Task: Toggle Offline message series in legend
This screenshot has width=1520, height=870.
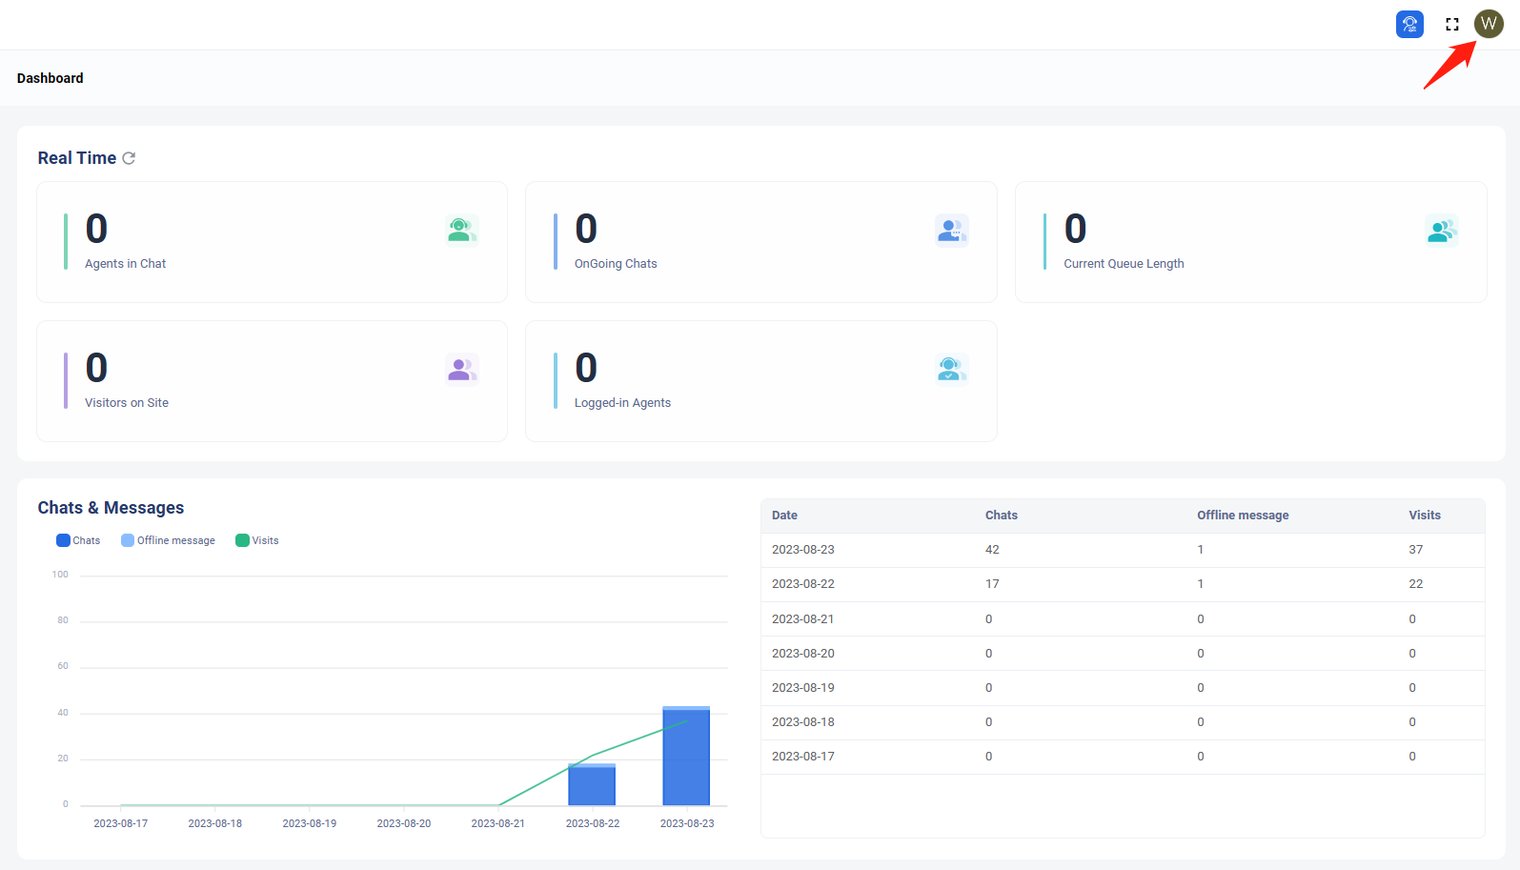Action: tap(168, 540)
